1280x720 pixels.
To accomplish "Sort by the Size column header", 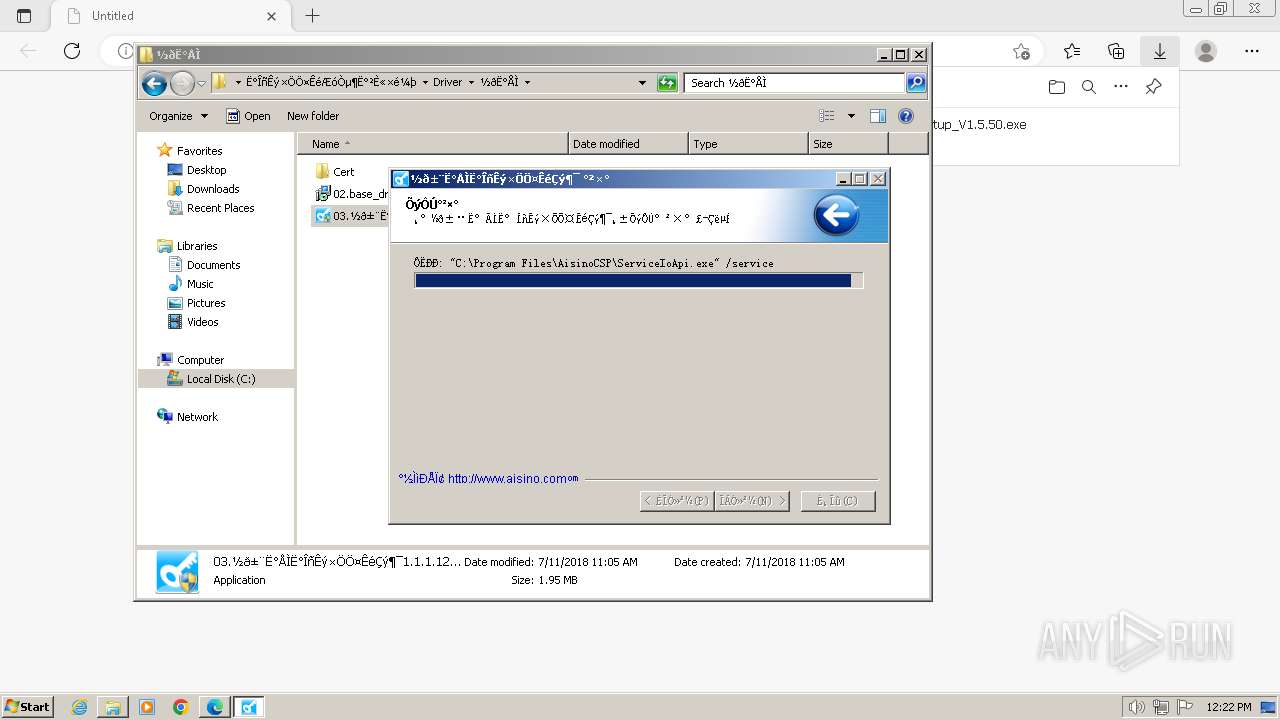I will click(x=848, y=144).
